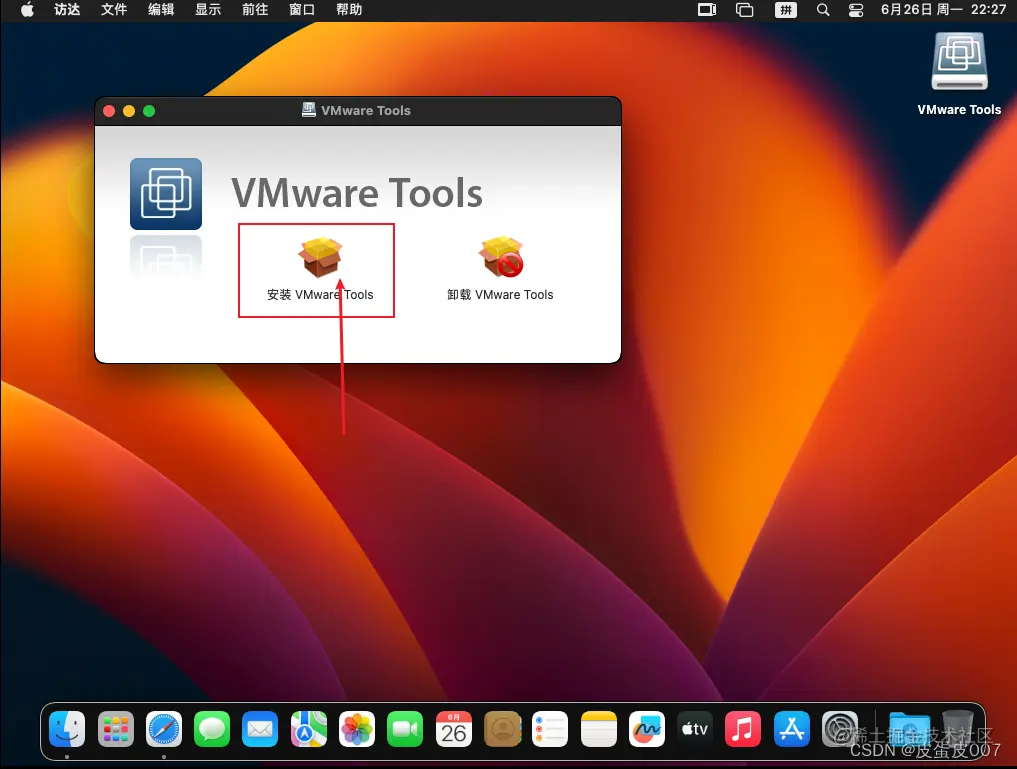Launch Freeform from the Dock
This screenshot has height=769, width=1017.
(x=647, y=729)
